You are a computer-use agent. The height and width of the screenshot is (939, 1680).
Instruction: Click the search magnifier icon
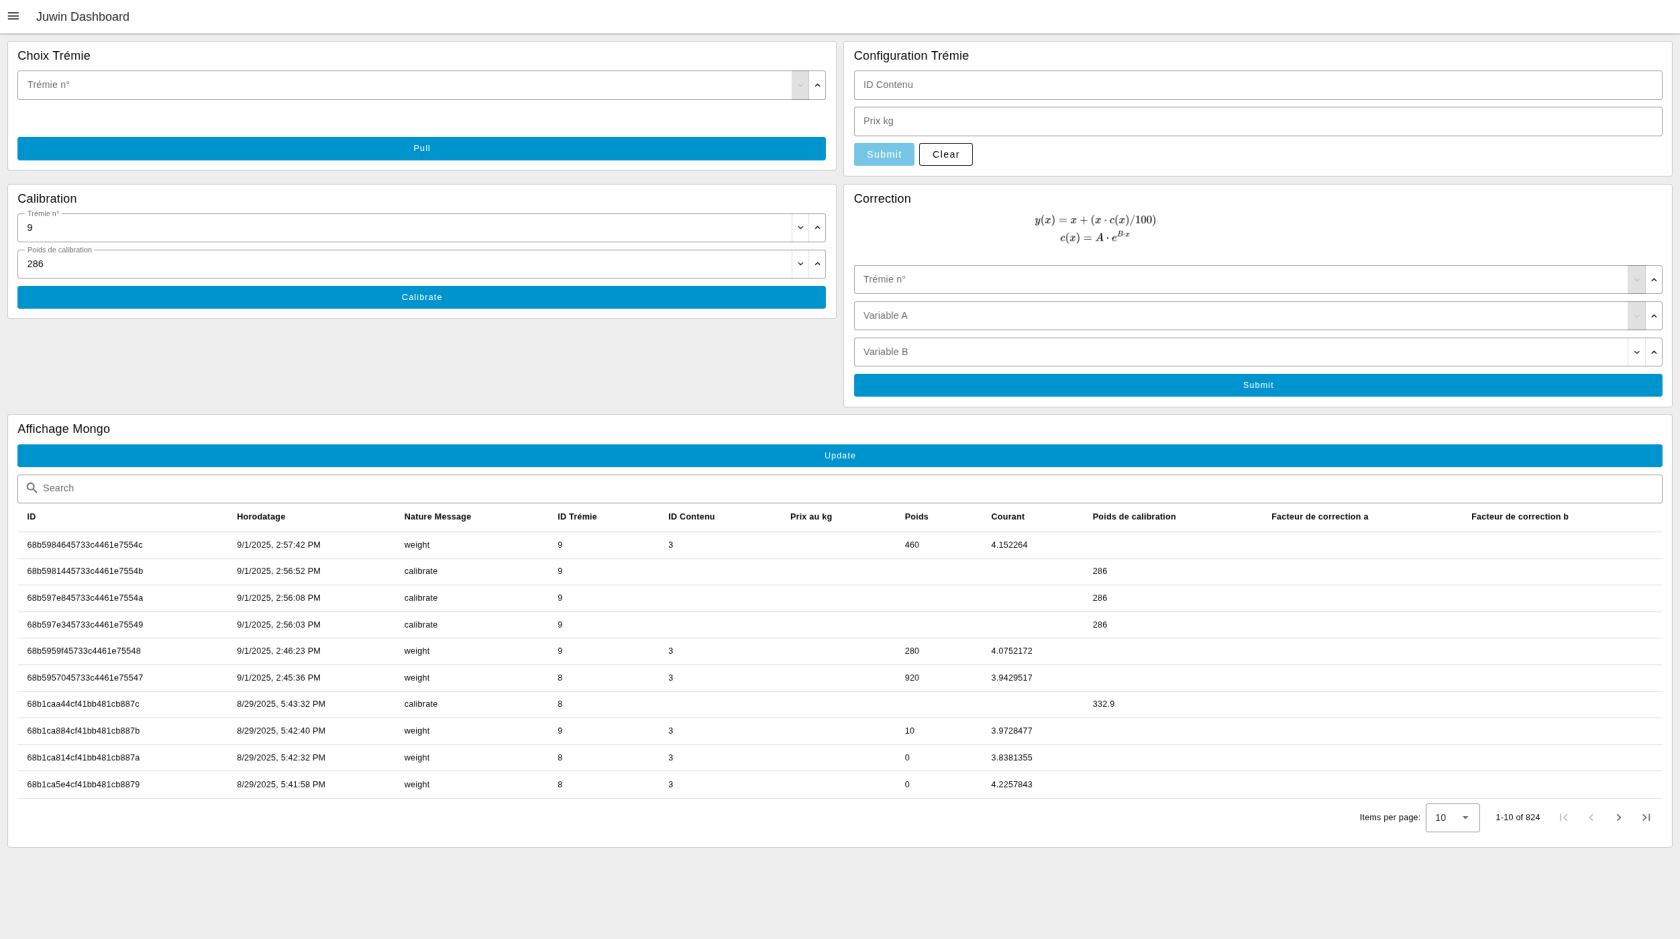pyautogui.click(x=32, y=488)
